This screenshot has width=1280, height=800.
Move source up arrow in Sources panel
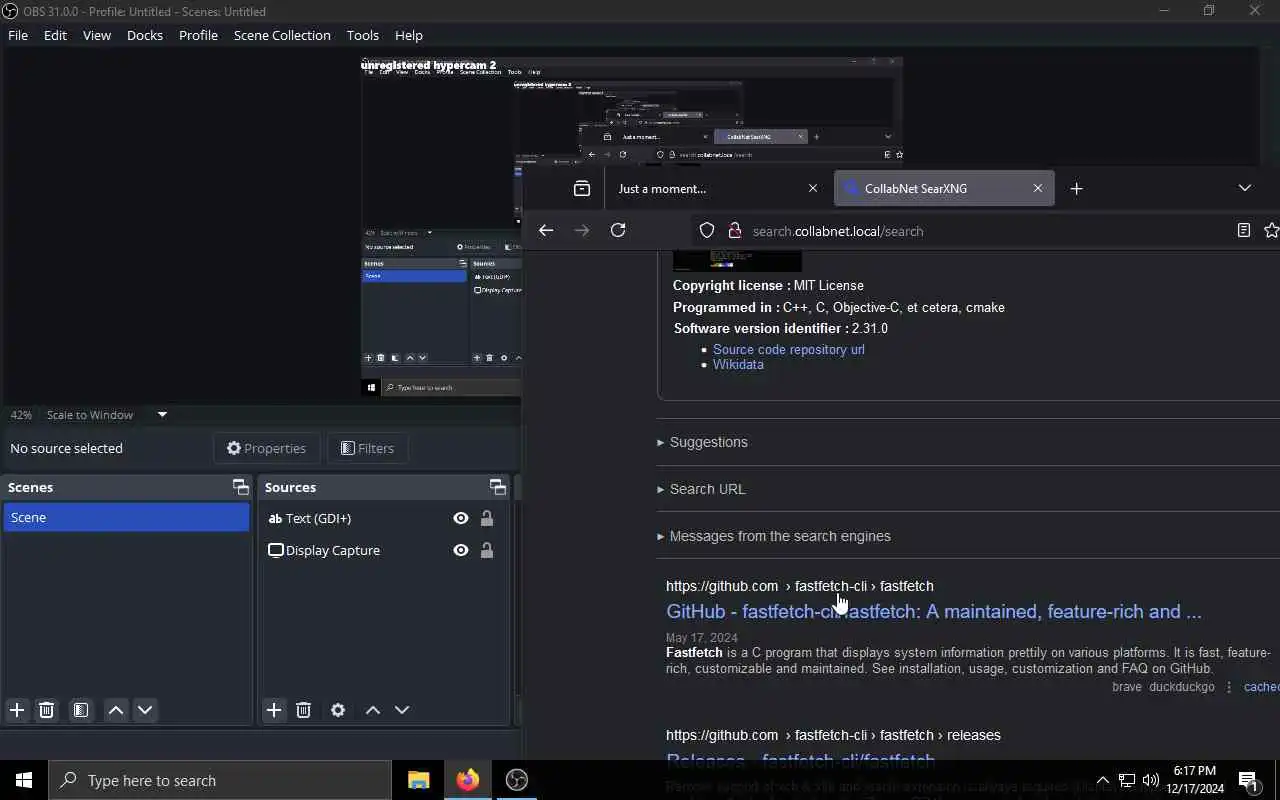(373, 710)
